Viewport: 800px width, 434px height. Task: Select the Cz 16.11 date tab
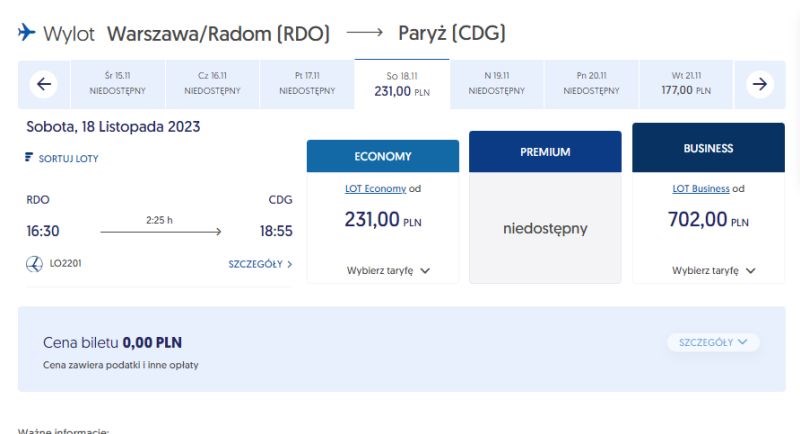click(212, 84)
